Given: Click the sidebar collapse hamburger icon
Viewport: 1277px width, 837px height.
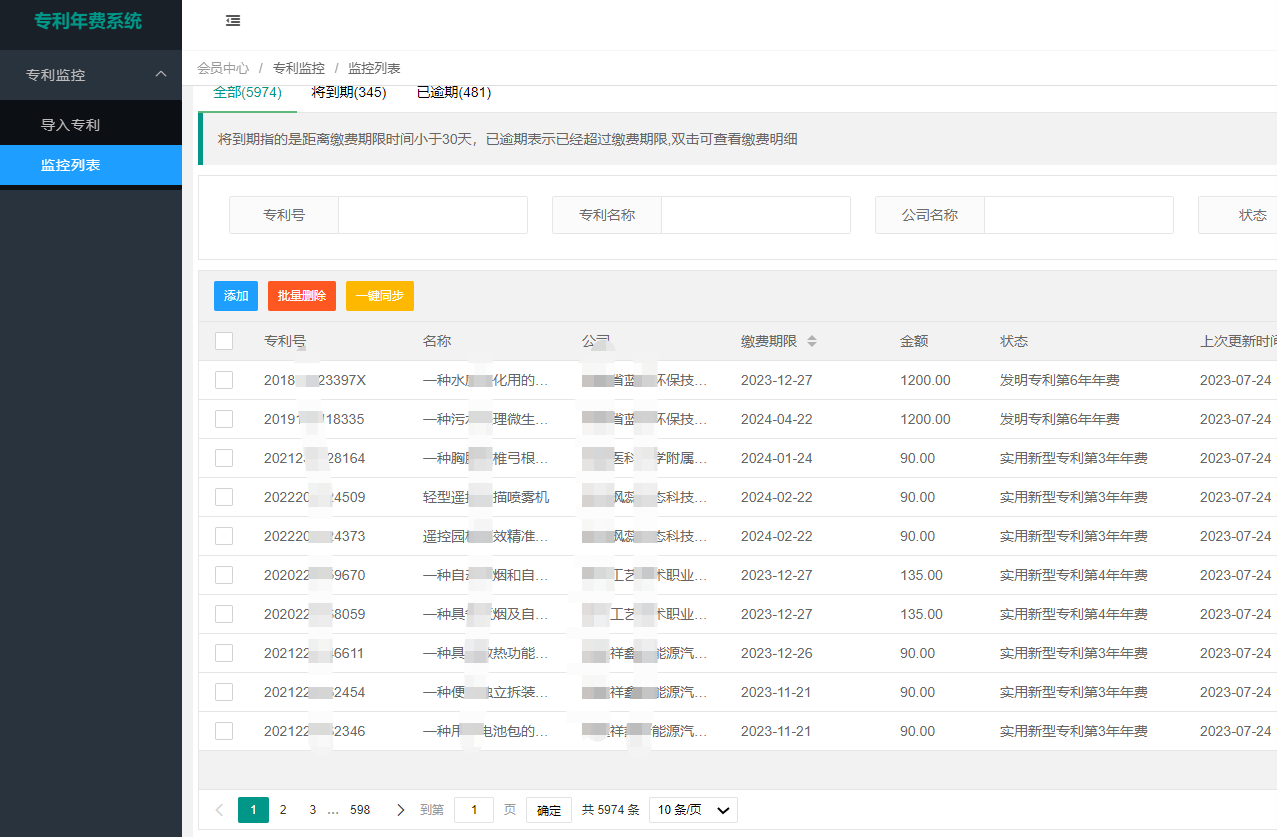Looking at the screenshot, I should [233, 20].
